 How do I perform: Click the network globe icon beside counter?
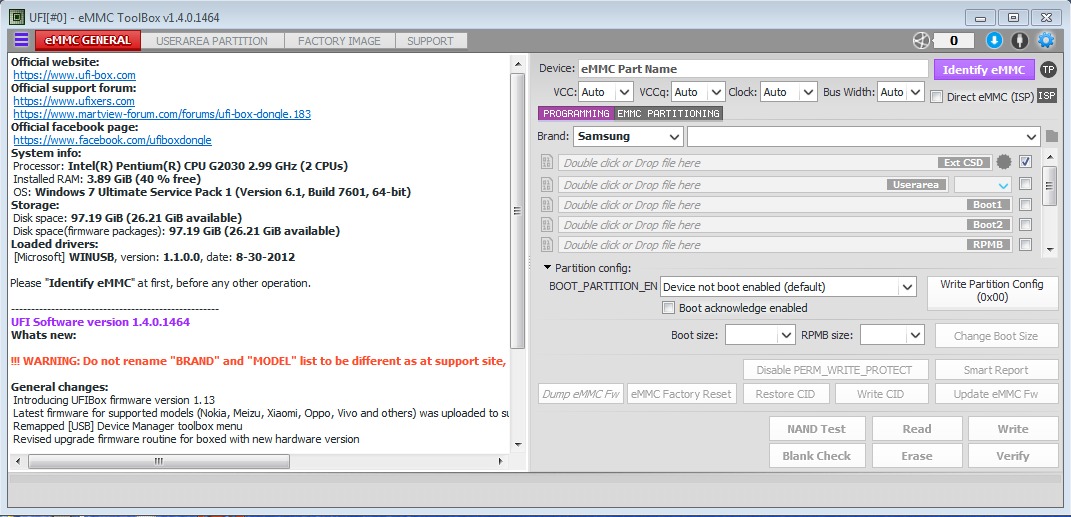pos(921,40)
